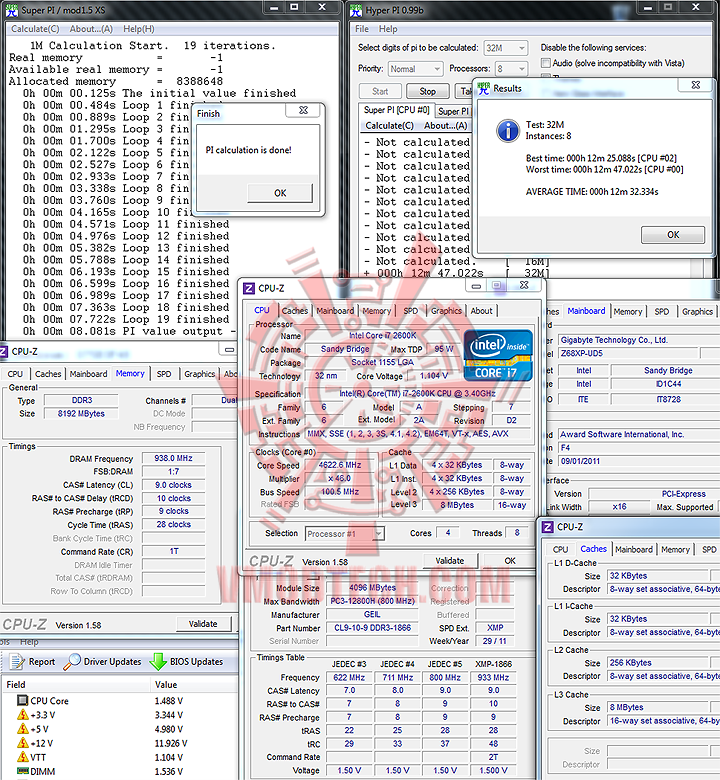Open About...(A) menu in Super PI
Viewport: 720px width, 780px height.
click(x=91, y=29)
